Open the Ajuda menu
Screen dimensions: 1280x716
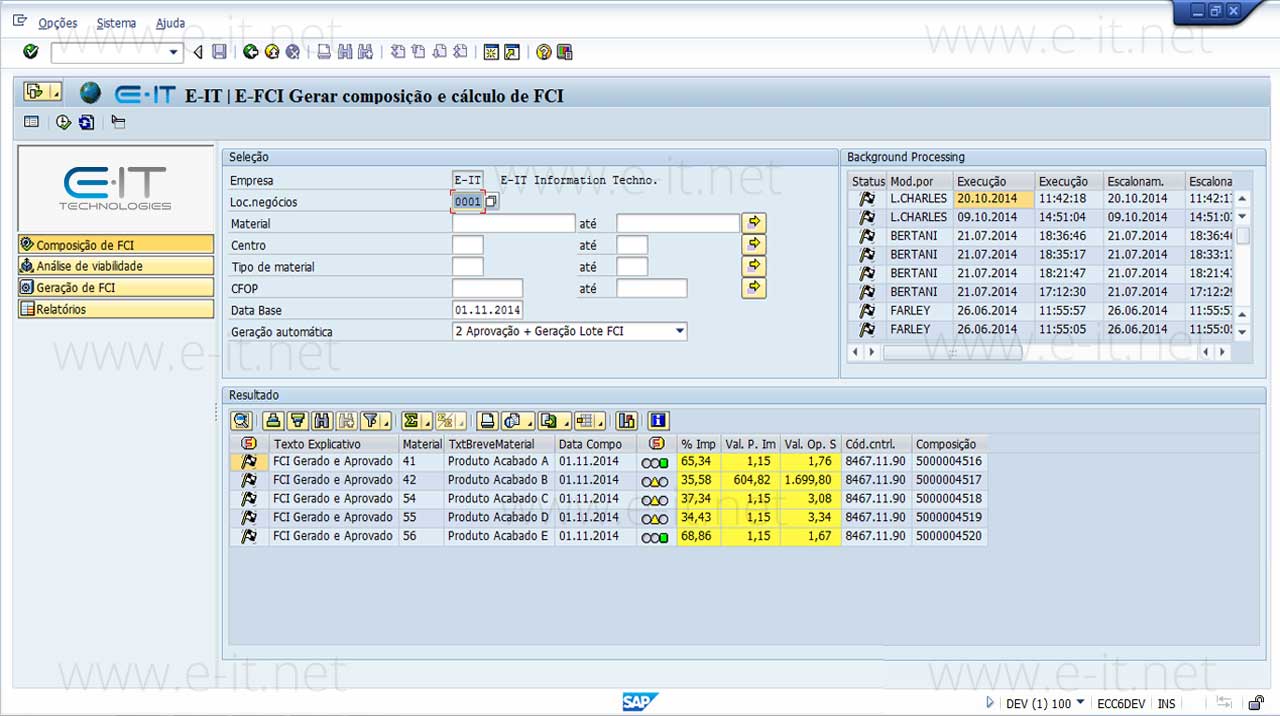tap(170, 23)
